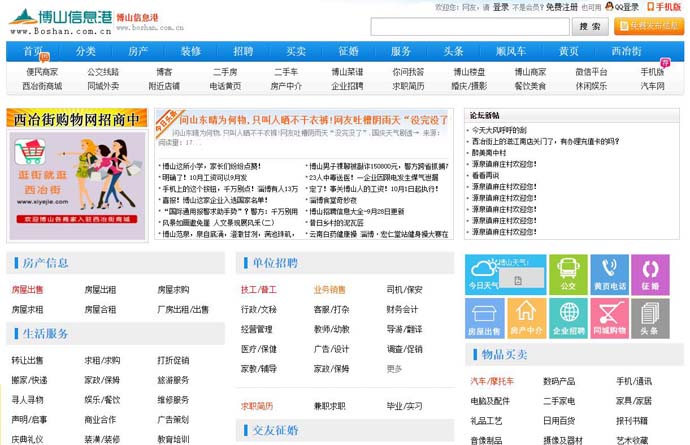The image size is (690, 445).
Task: Open the 今天大风呼呼的刮 forum post
Action: click(x=499, y=130)
